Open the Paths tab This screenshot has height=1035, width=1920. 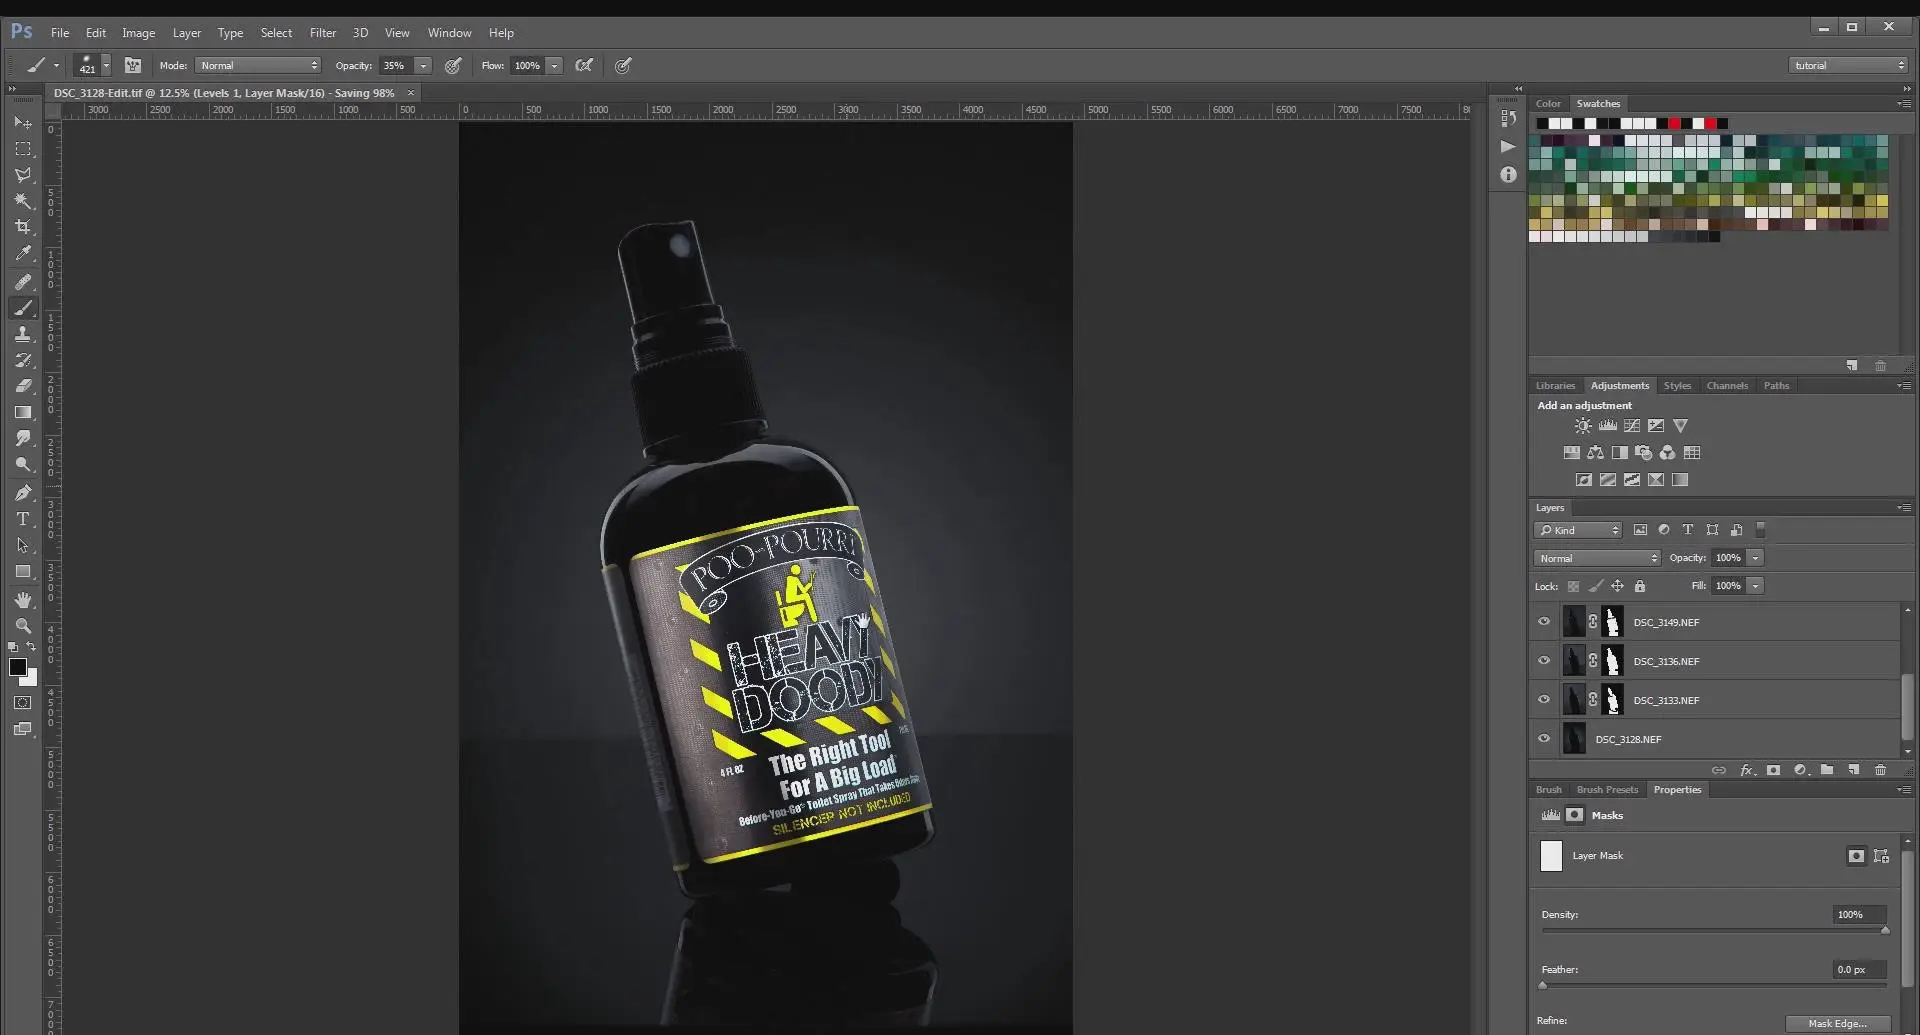pyautogui.click(x=1776, y=386)
